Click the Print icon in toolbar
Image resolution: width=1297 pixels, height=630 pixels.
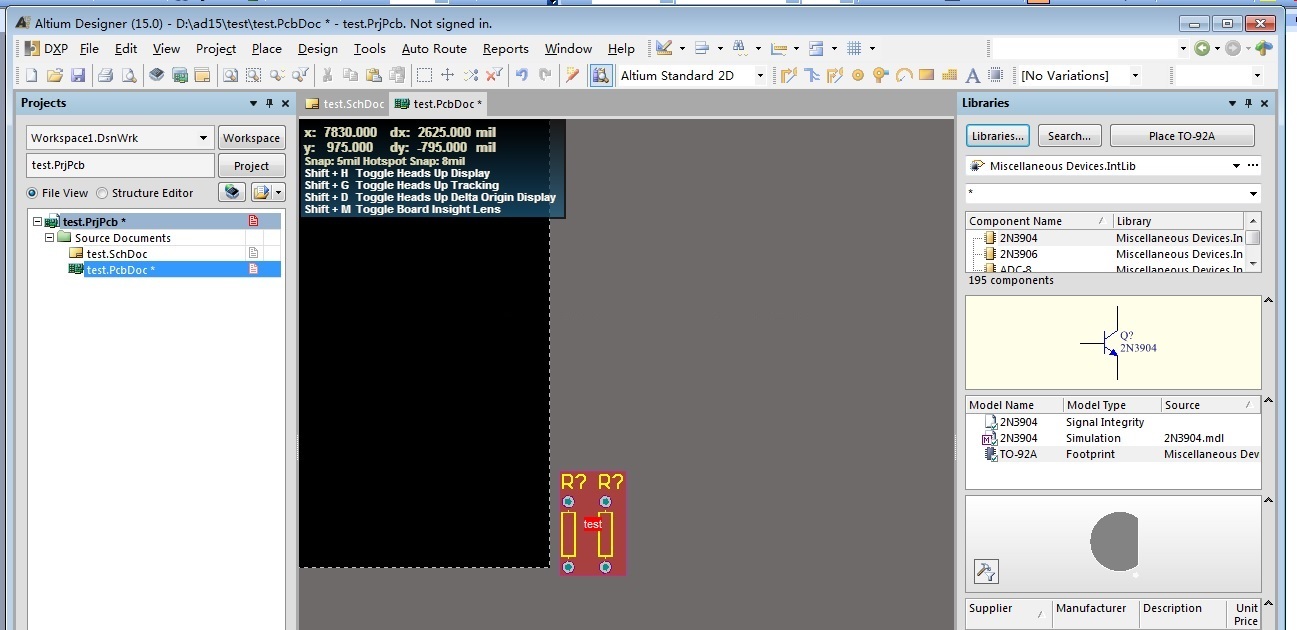tap(105, 75)
